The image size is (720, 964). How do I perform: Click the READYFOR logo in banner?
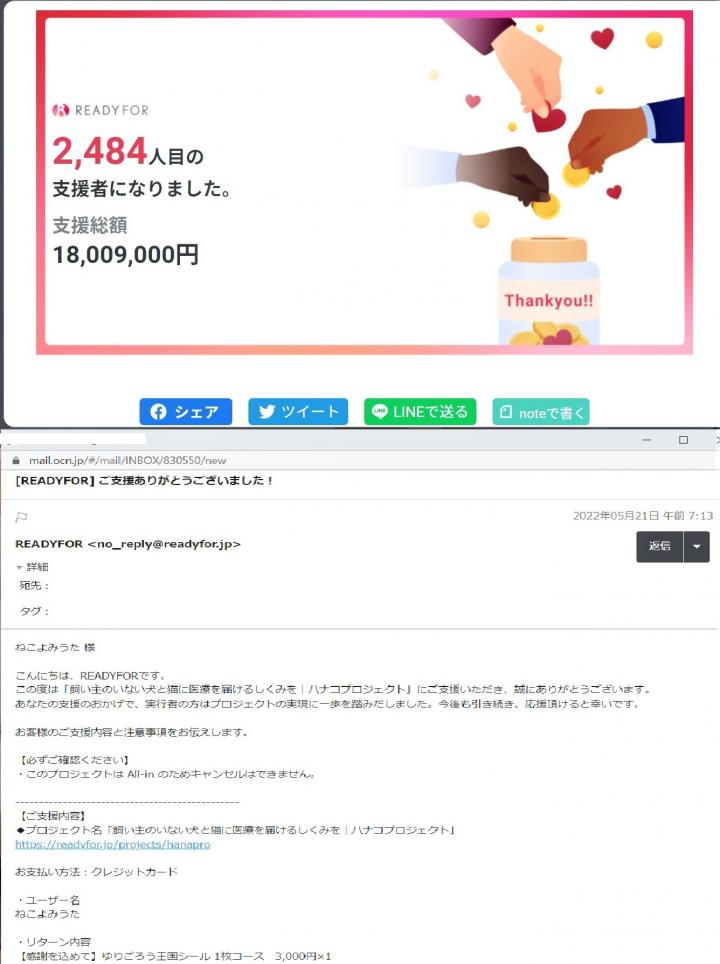[100, 110]
